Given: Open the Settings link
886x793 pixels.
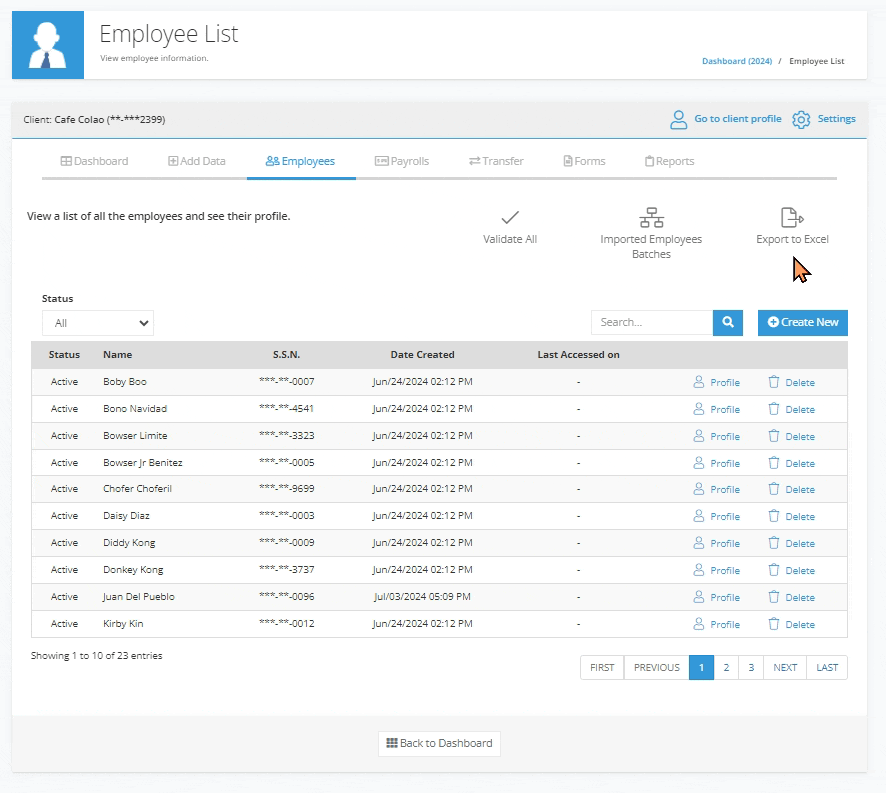Looking at the screenshot, I should click(x=836, y=119).
